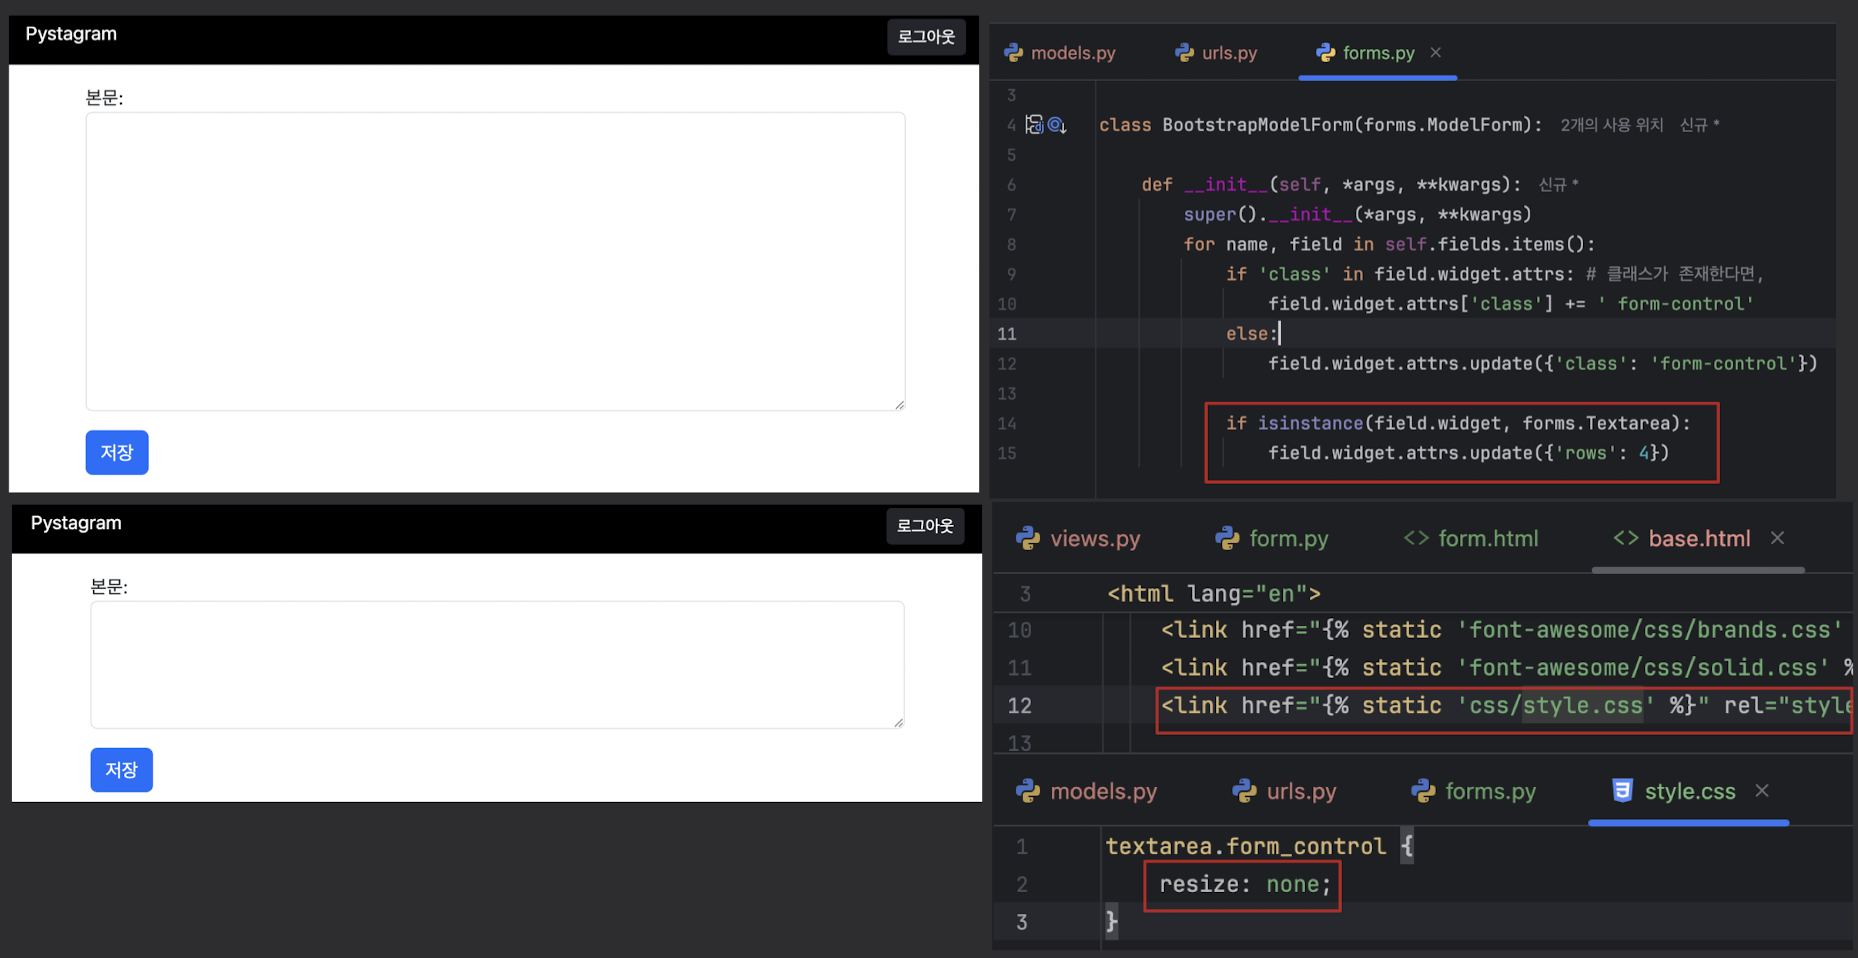Click the horizontal scrollbar under base.html tab
The width and height of the screenshot is (1858, 958).
point(1698,570)
